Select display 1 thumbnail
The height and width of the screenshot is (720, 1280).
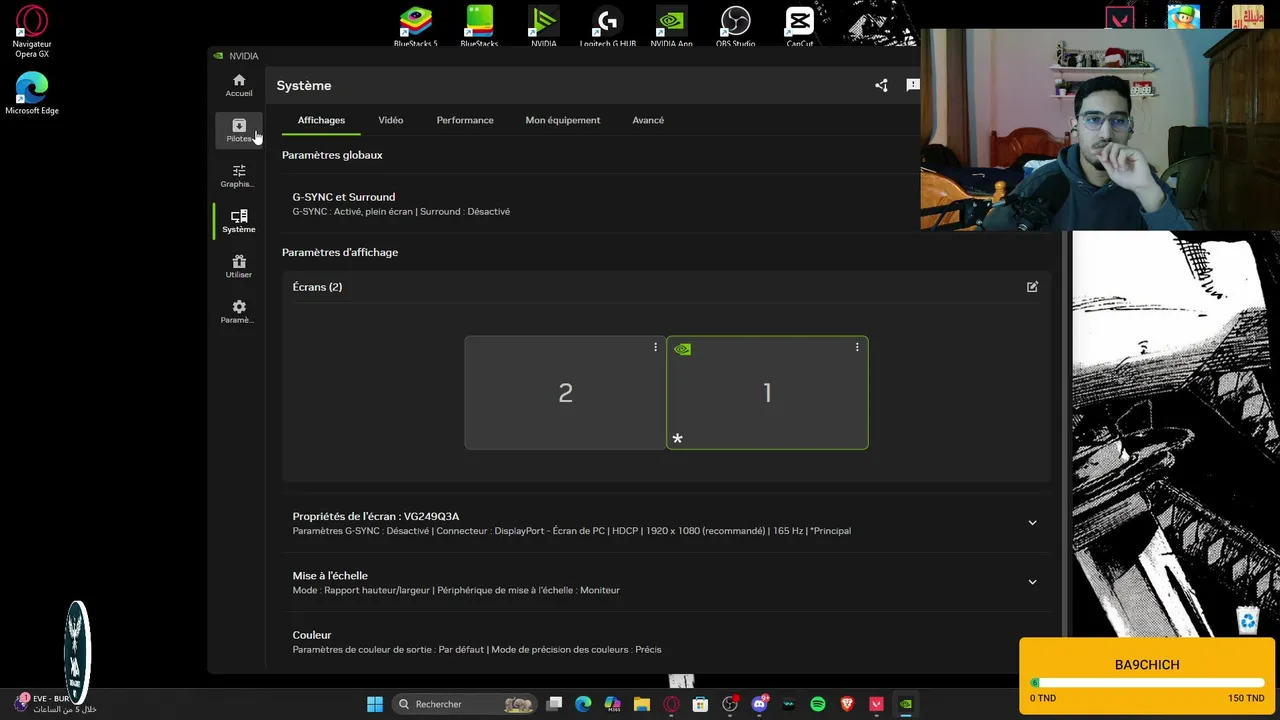(x=767, y=393)
